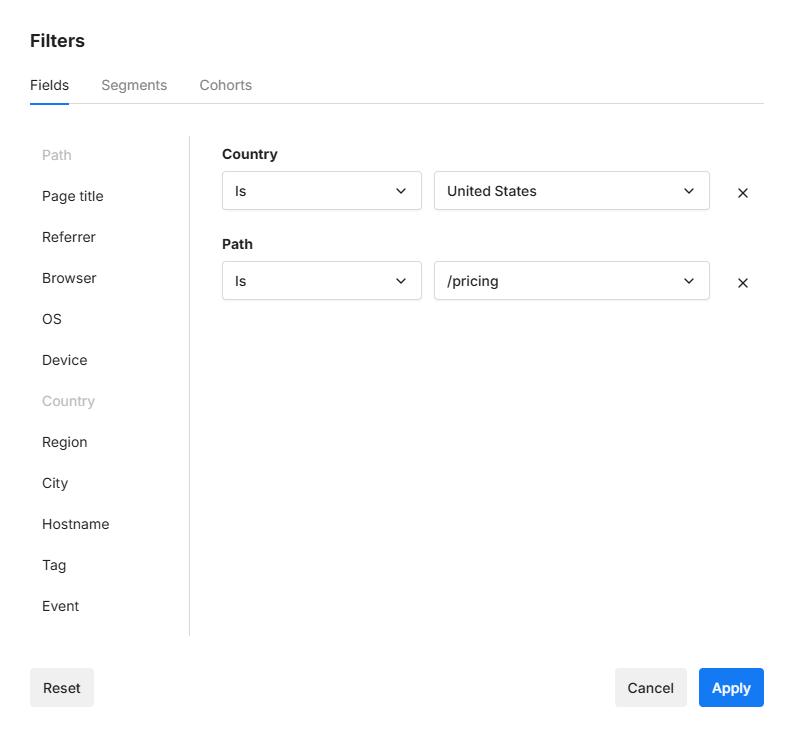Remove the Country filter row

(x=742, y=193)
